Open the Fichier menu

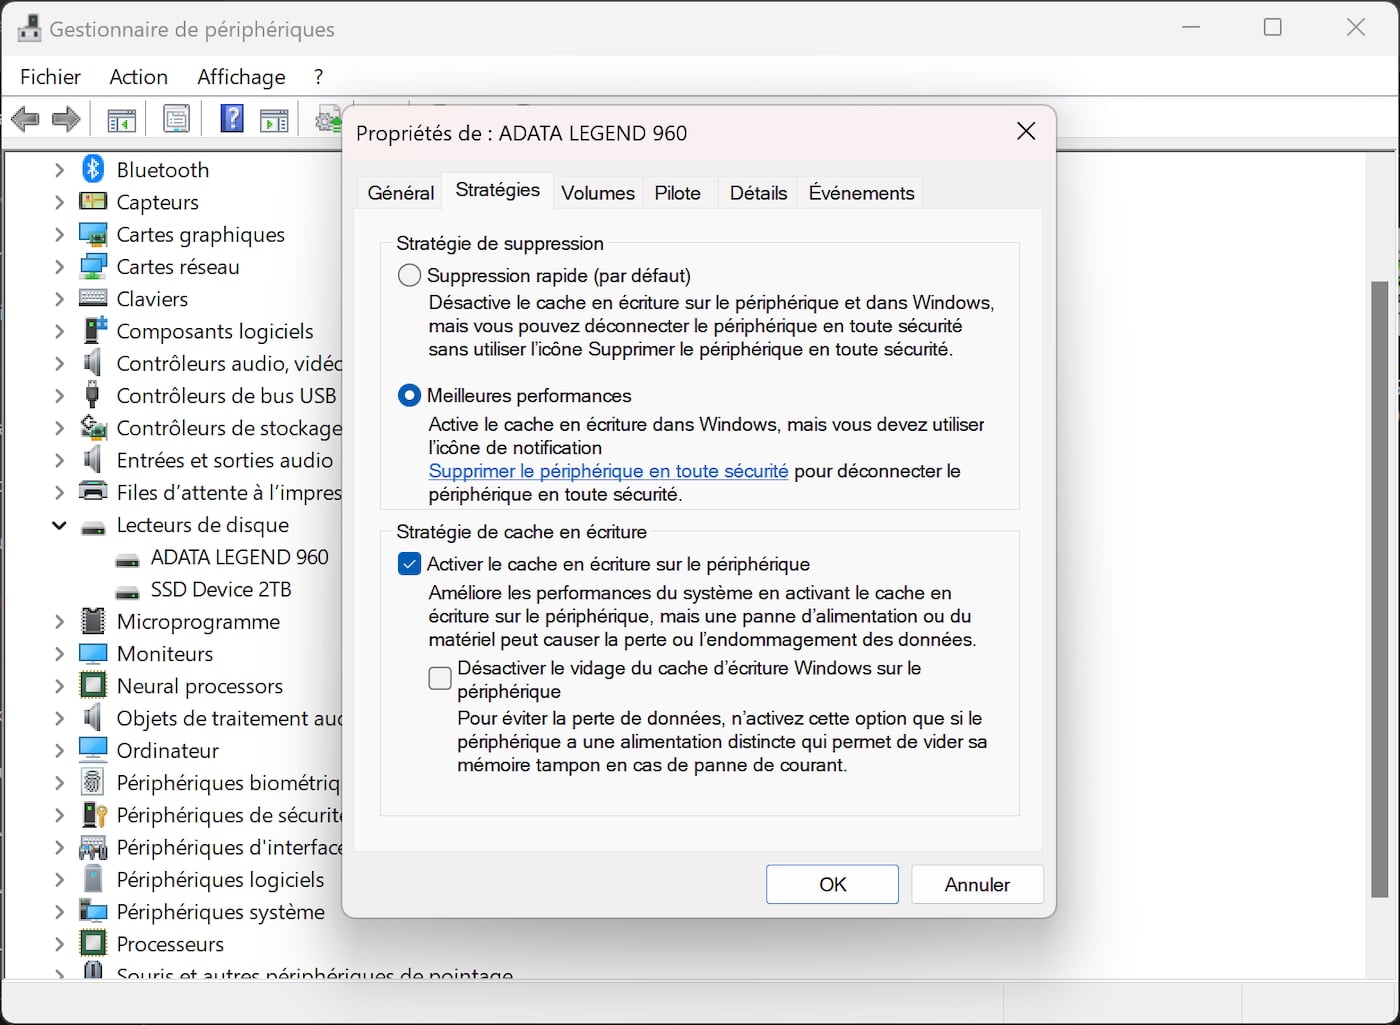[x=50, y=77]
